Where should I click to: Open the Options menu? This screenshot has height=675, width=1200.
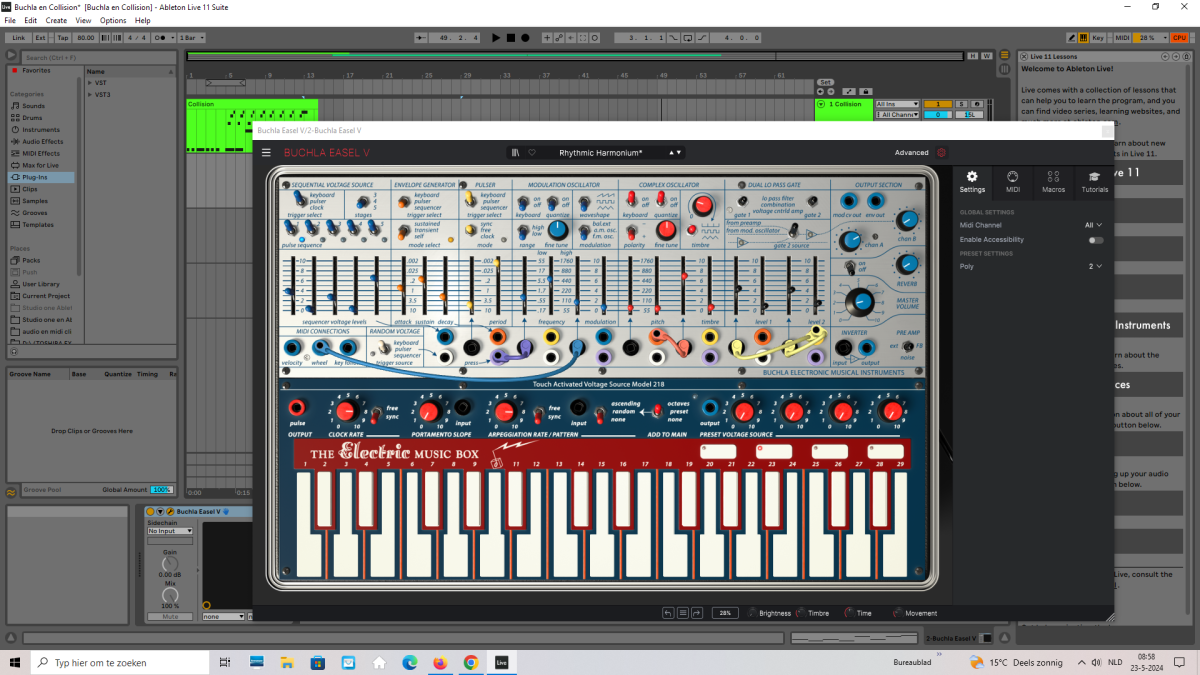pos(113,20)
